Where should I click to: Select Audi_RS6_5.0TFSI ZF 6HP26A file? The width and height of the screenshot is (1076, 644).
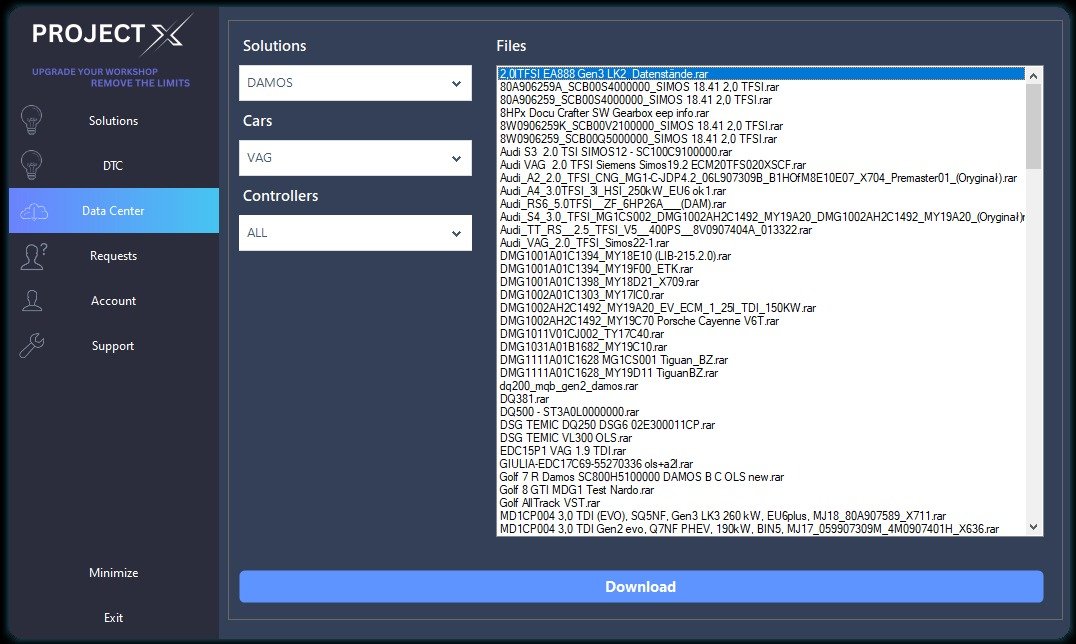click(x=761, y=204)
